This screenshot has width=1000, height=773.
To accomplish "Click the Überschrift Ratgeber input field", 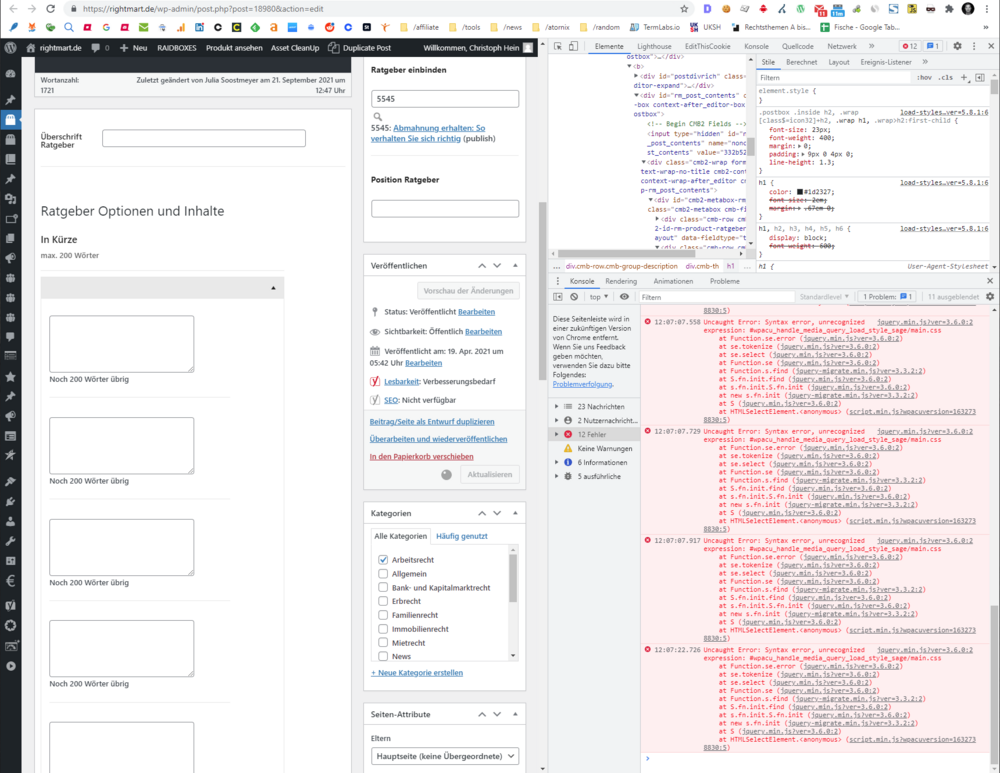I will click(203, 138).
